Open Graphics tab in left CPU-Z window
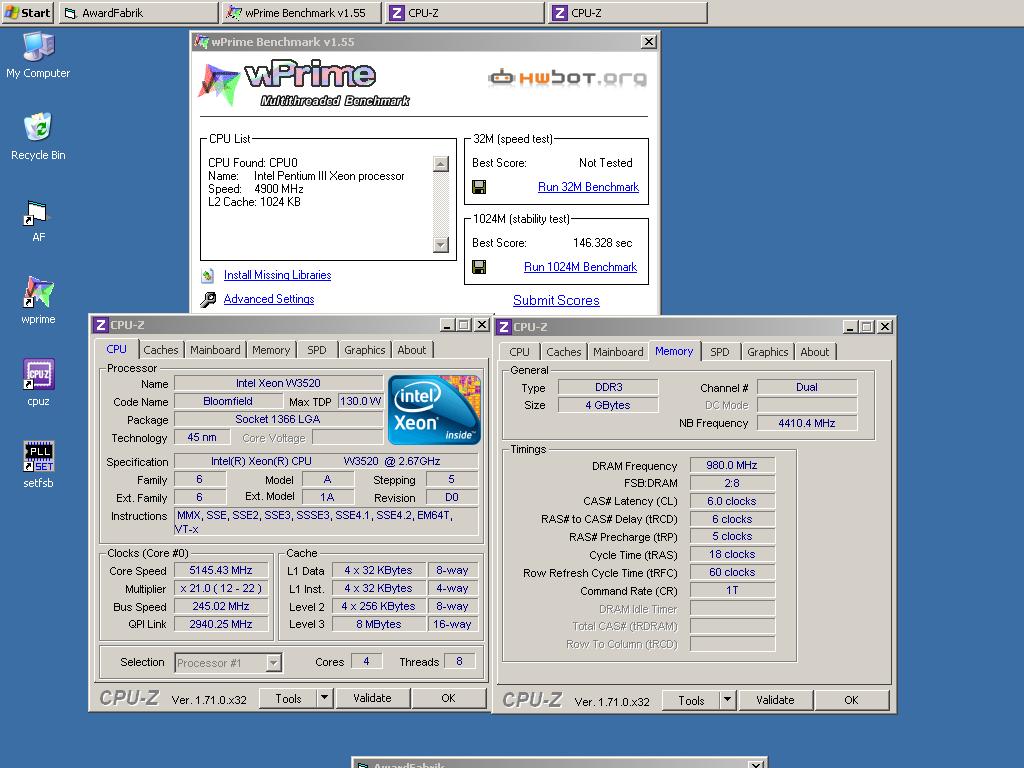Screen dimensions: 1024x768 coord(364,350)
